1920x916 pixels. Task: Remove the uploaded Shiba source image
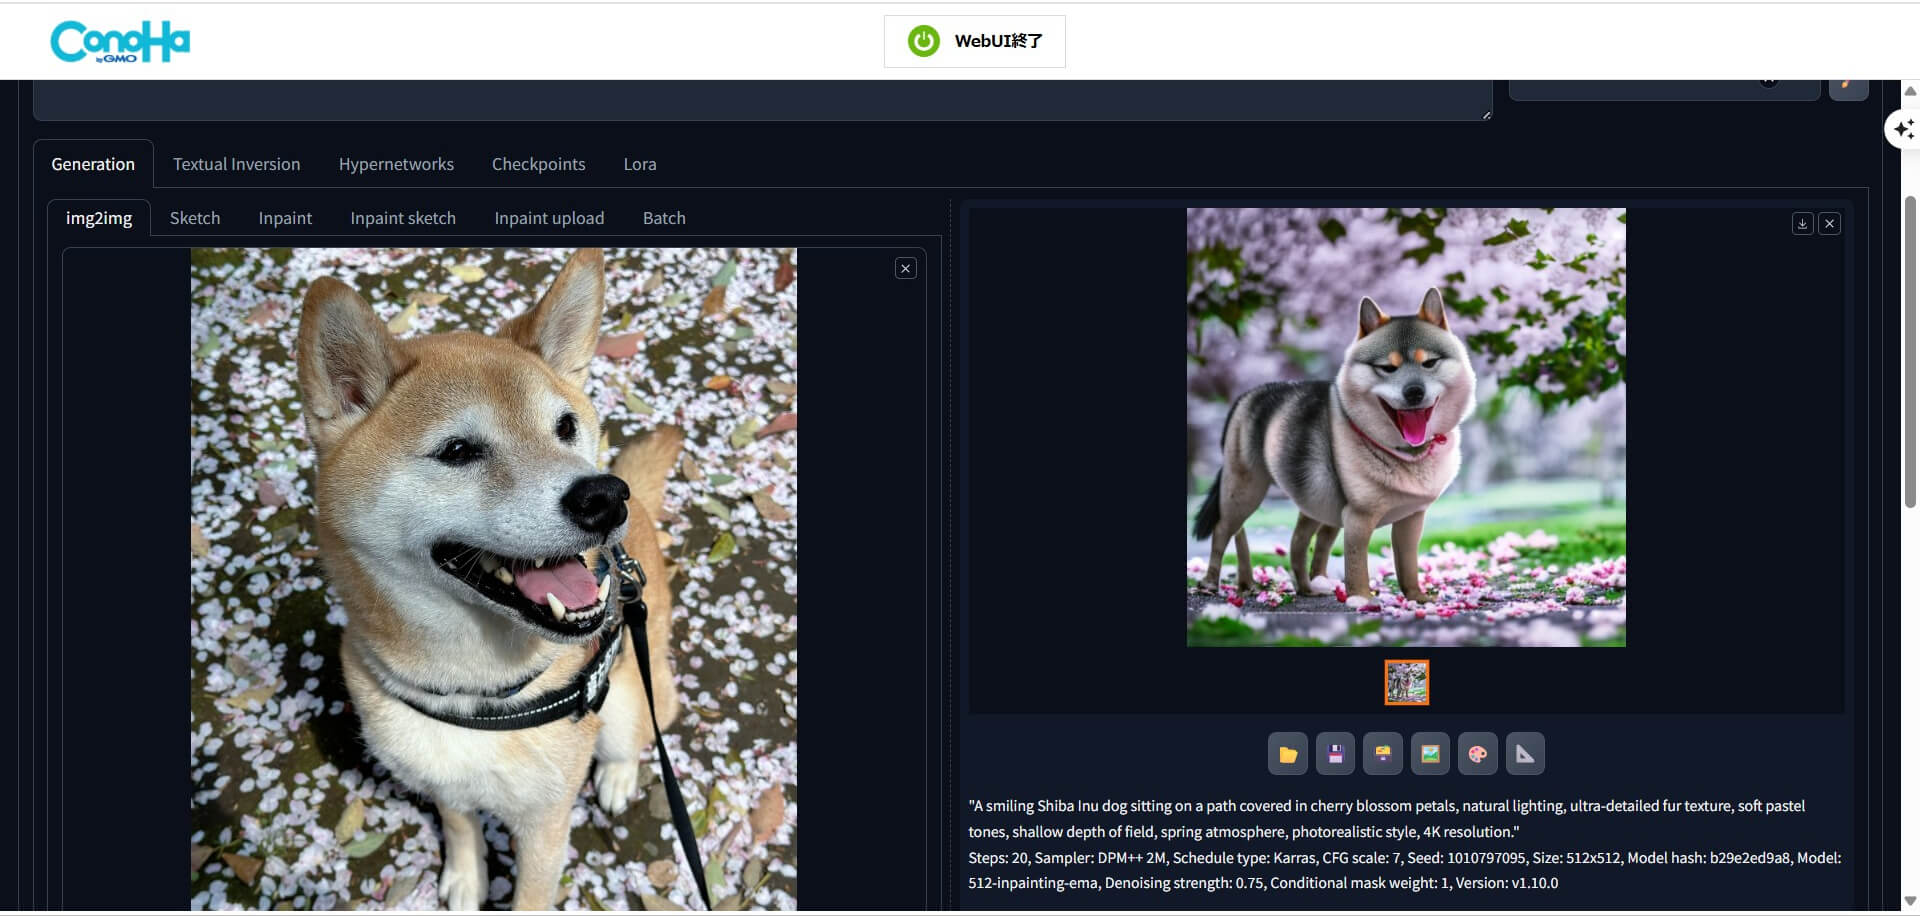pyautogui.click(x=905, y=268)
